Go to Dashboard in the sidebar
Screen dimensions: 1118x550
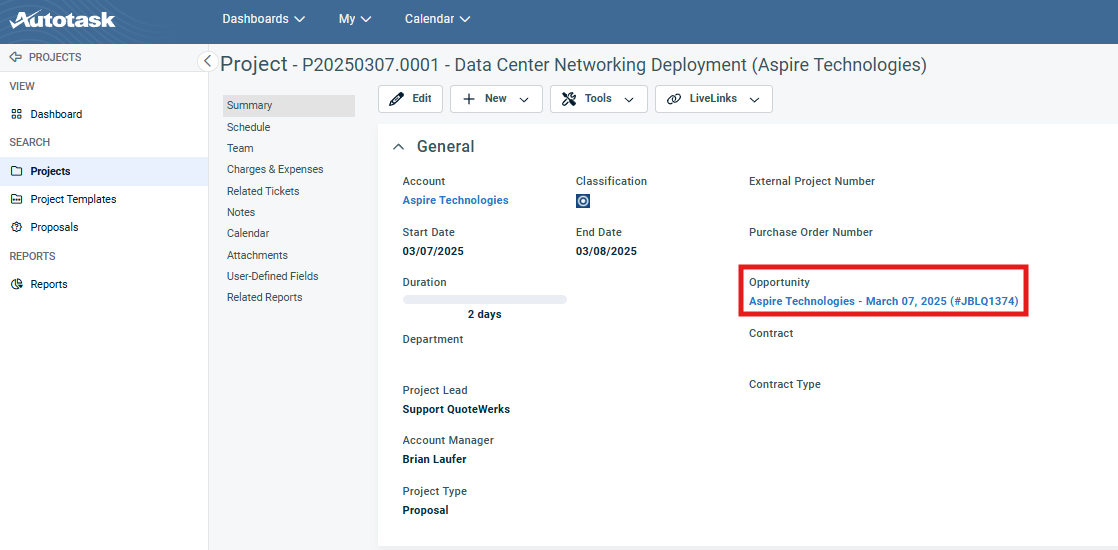56,114
